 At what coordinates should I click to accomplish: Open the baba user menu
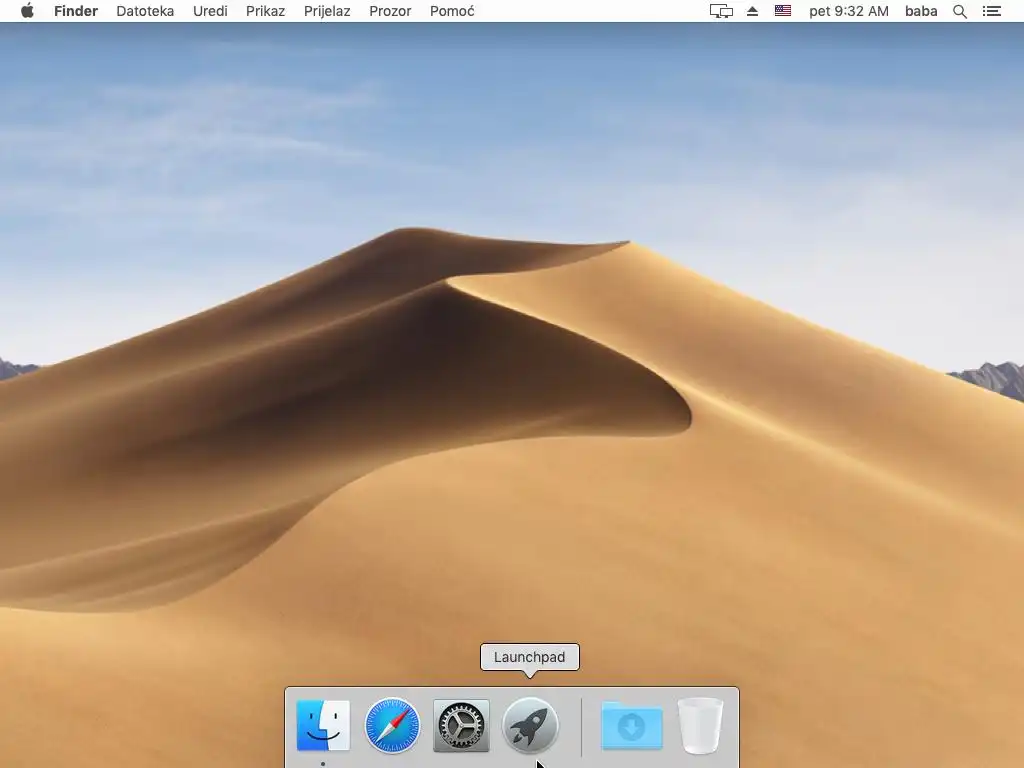tap(921, 11)
